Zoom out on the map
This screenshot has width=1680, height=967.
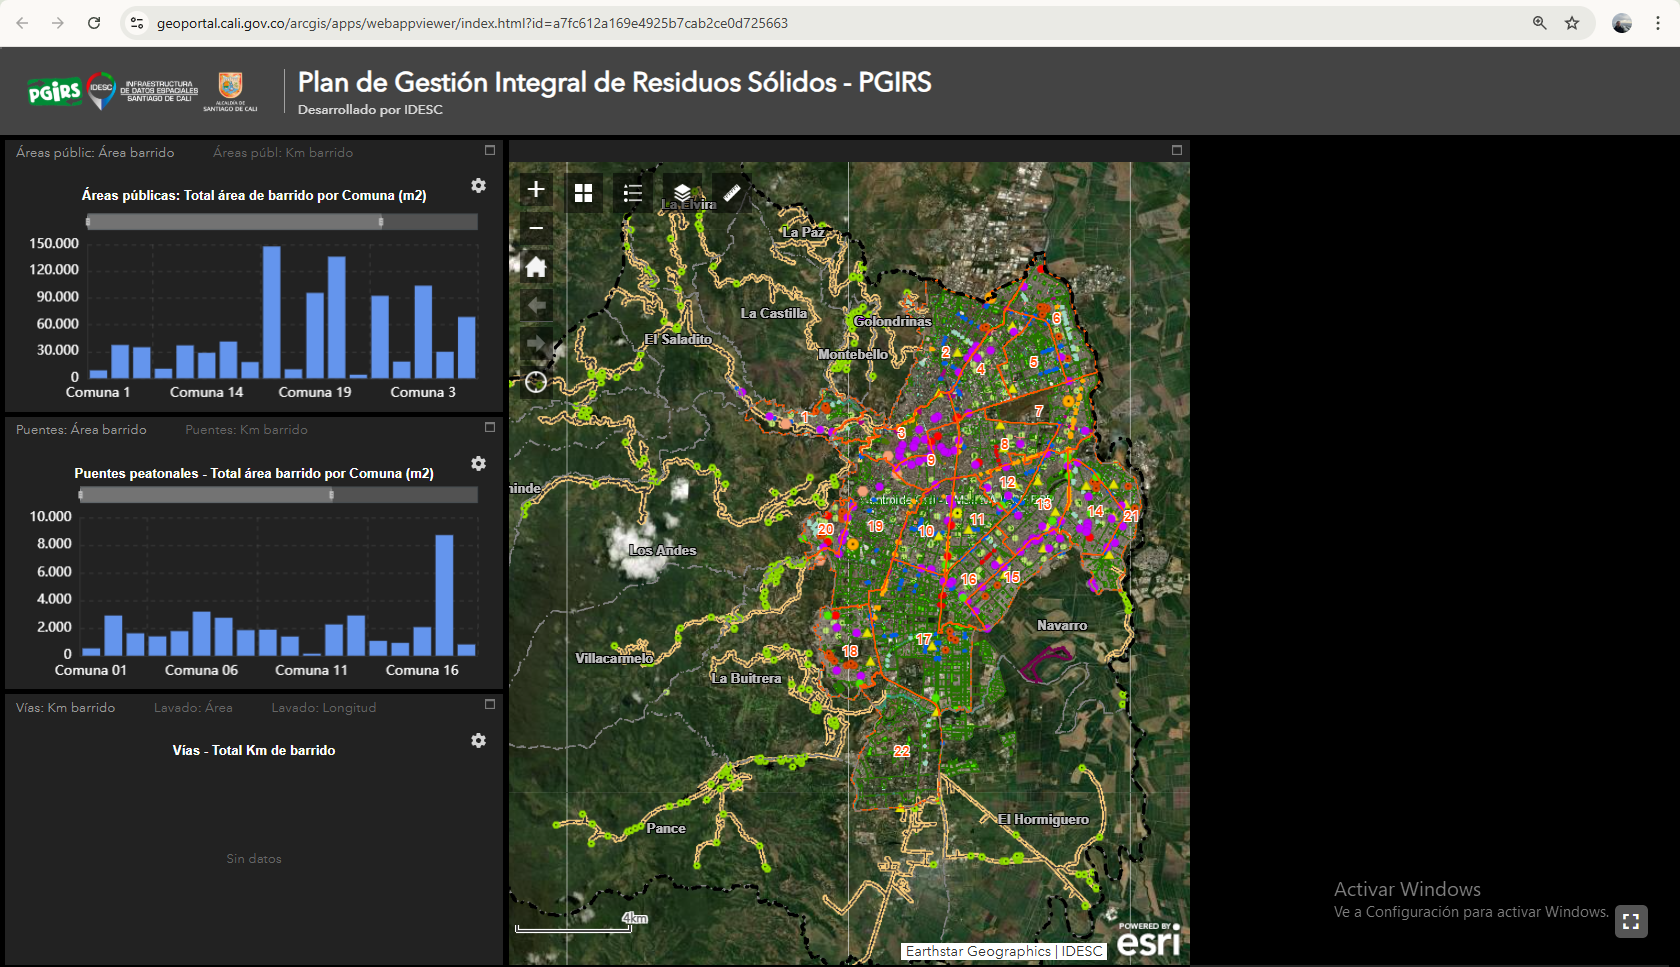click(536, 228)
